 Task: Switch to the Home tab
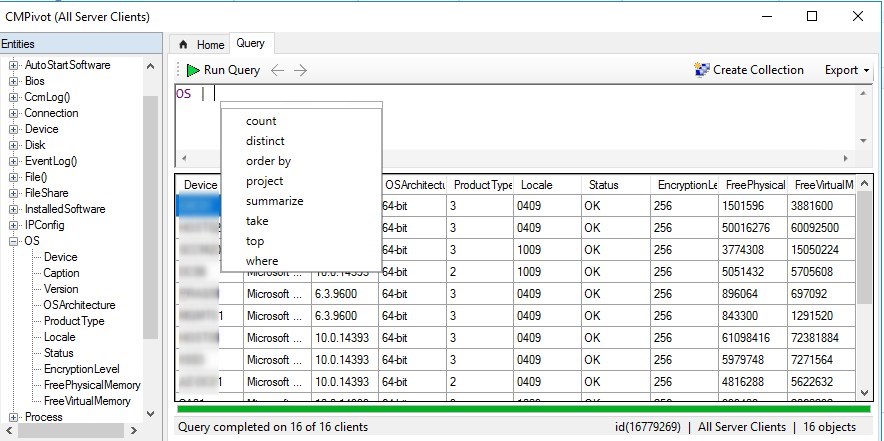coord(201,45)
